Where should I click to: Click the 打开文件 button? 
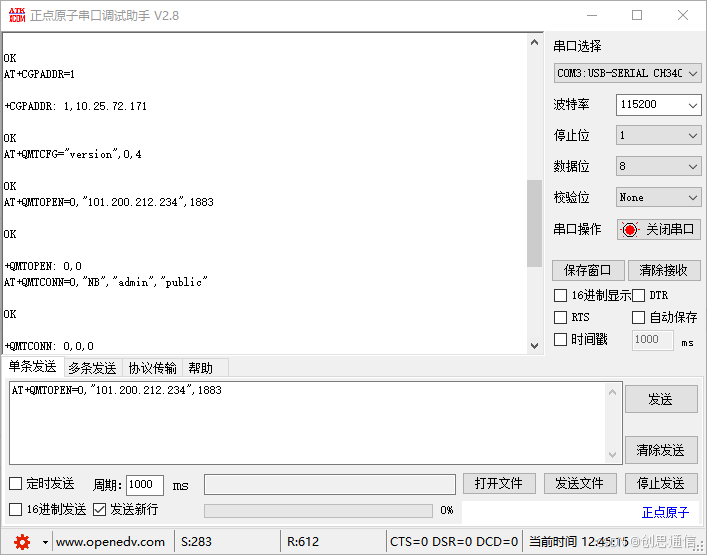click(x=499, y=484)
